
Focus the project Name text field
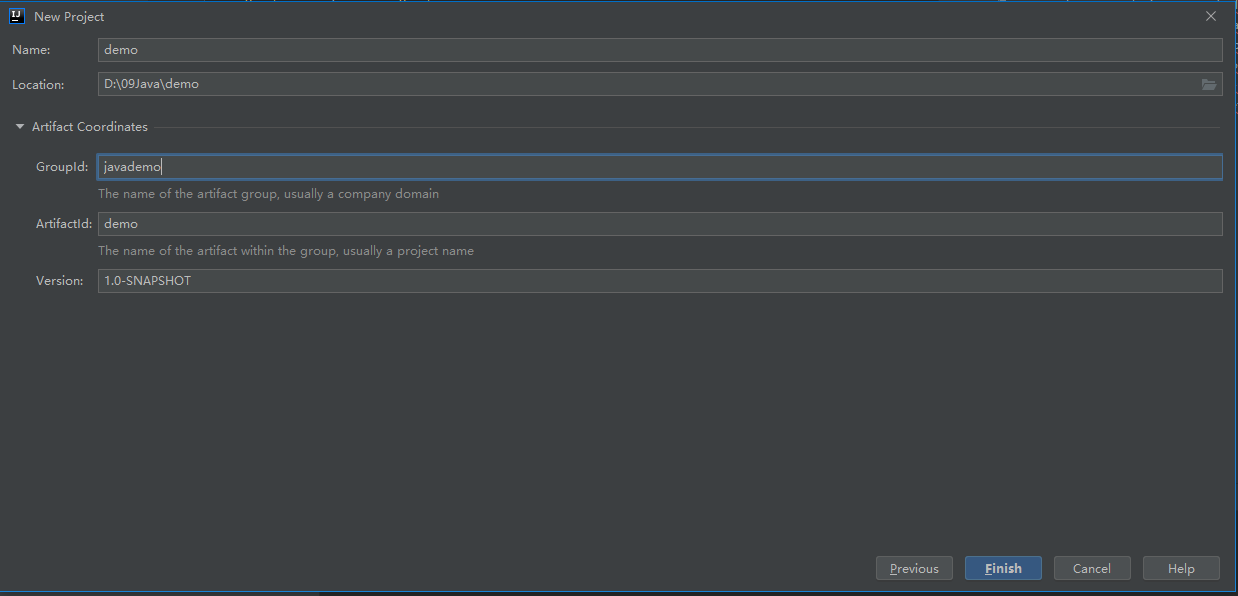click(660, 50)
